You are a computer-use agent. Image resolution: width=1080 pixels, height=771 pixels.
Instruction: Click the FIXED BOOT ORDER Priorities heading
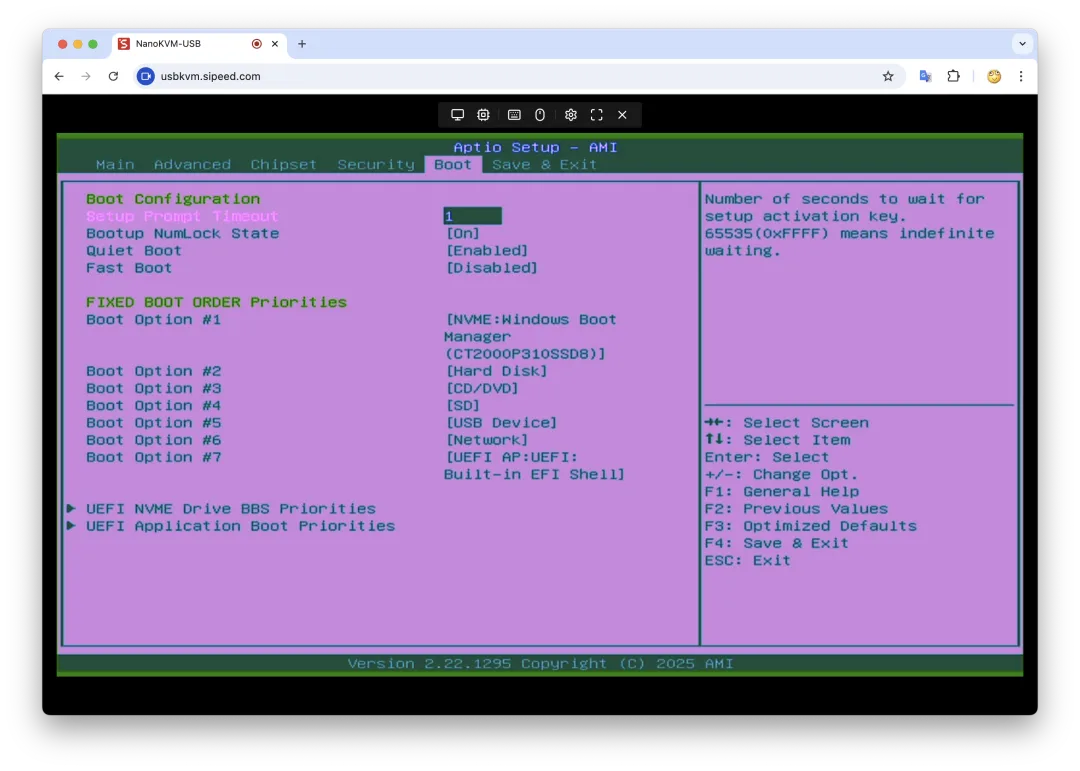tap(216, 302)
